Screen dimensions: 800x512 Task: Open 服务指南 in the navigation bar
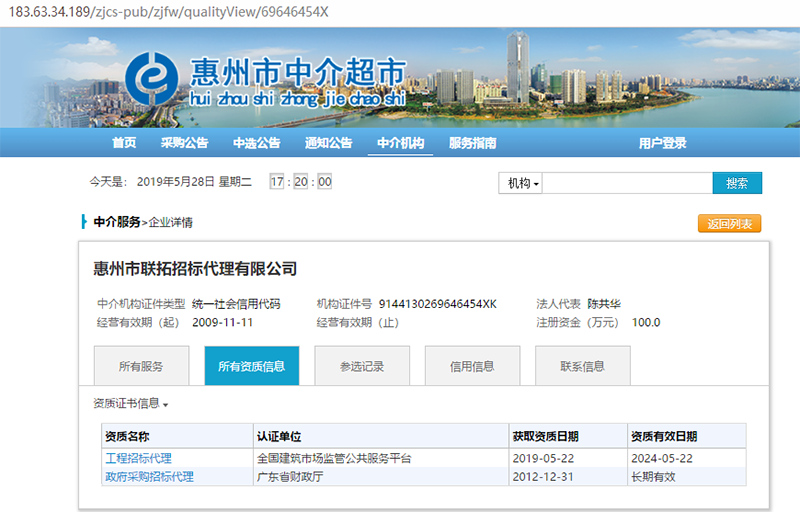pyautogui.click(x=472, y=143)
